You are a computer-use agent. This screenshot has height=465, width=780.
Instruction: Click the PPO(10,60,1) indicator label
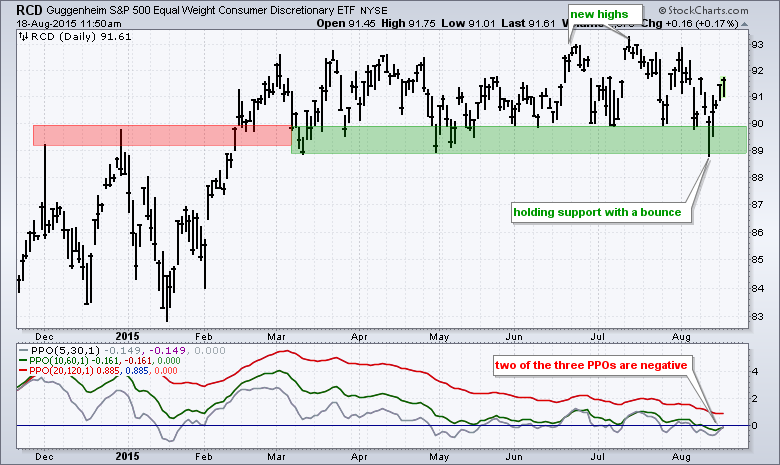tap(61, 361)
